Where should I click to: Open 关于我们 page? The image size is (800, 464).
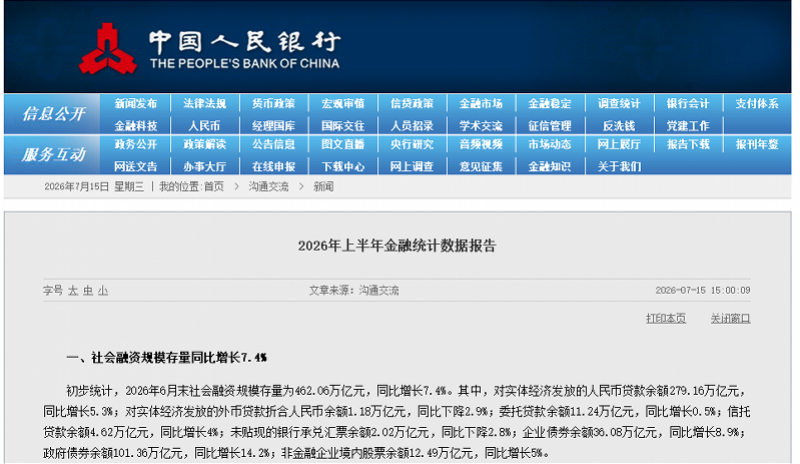click(619, 166)
